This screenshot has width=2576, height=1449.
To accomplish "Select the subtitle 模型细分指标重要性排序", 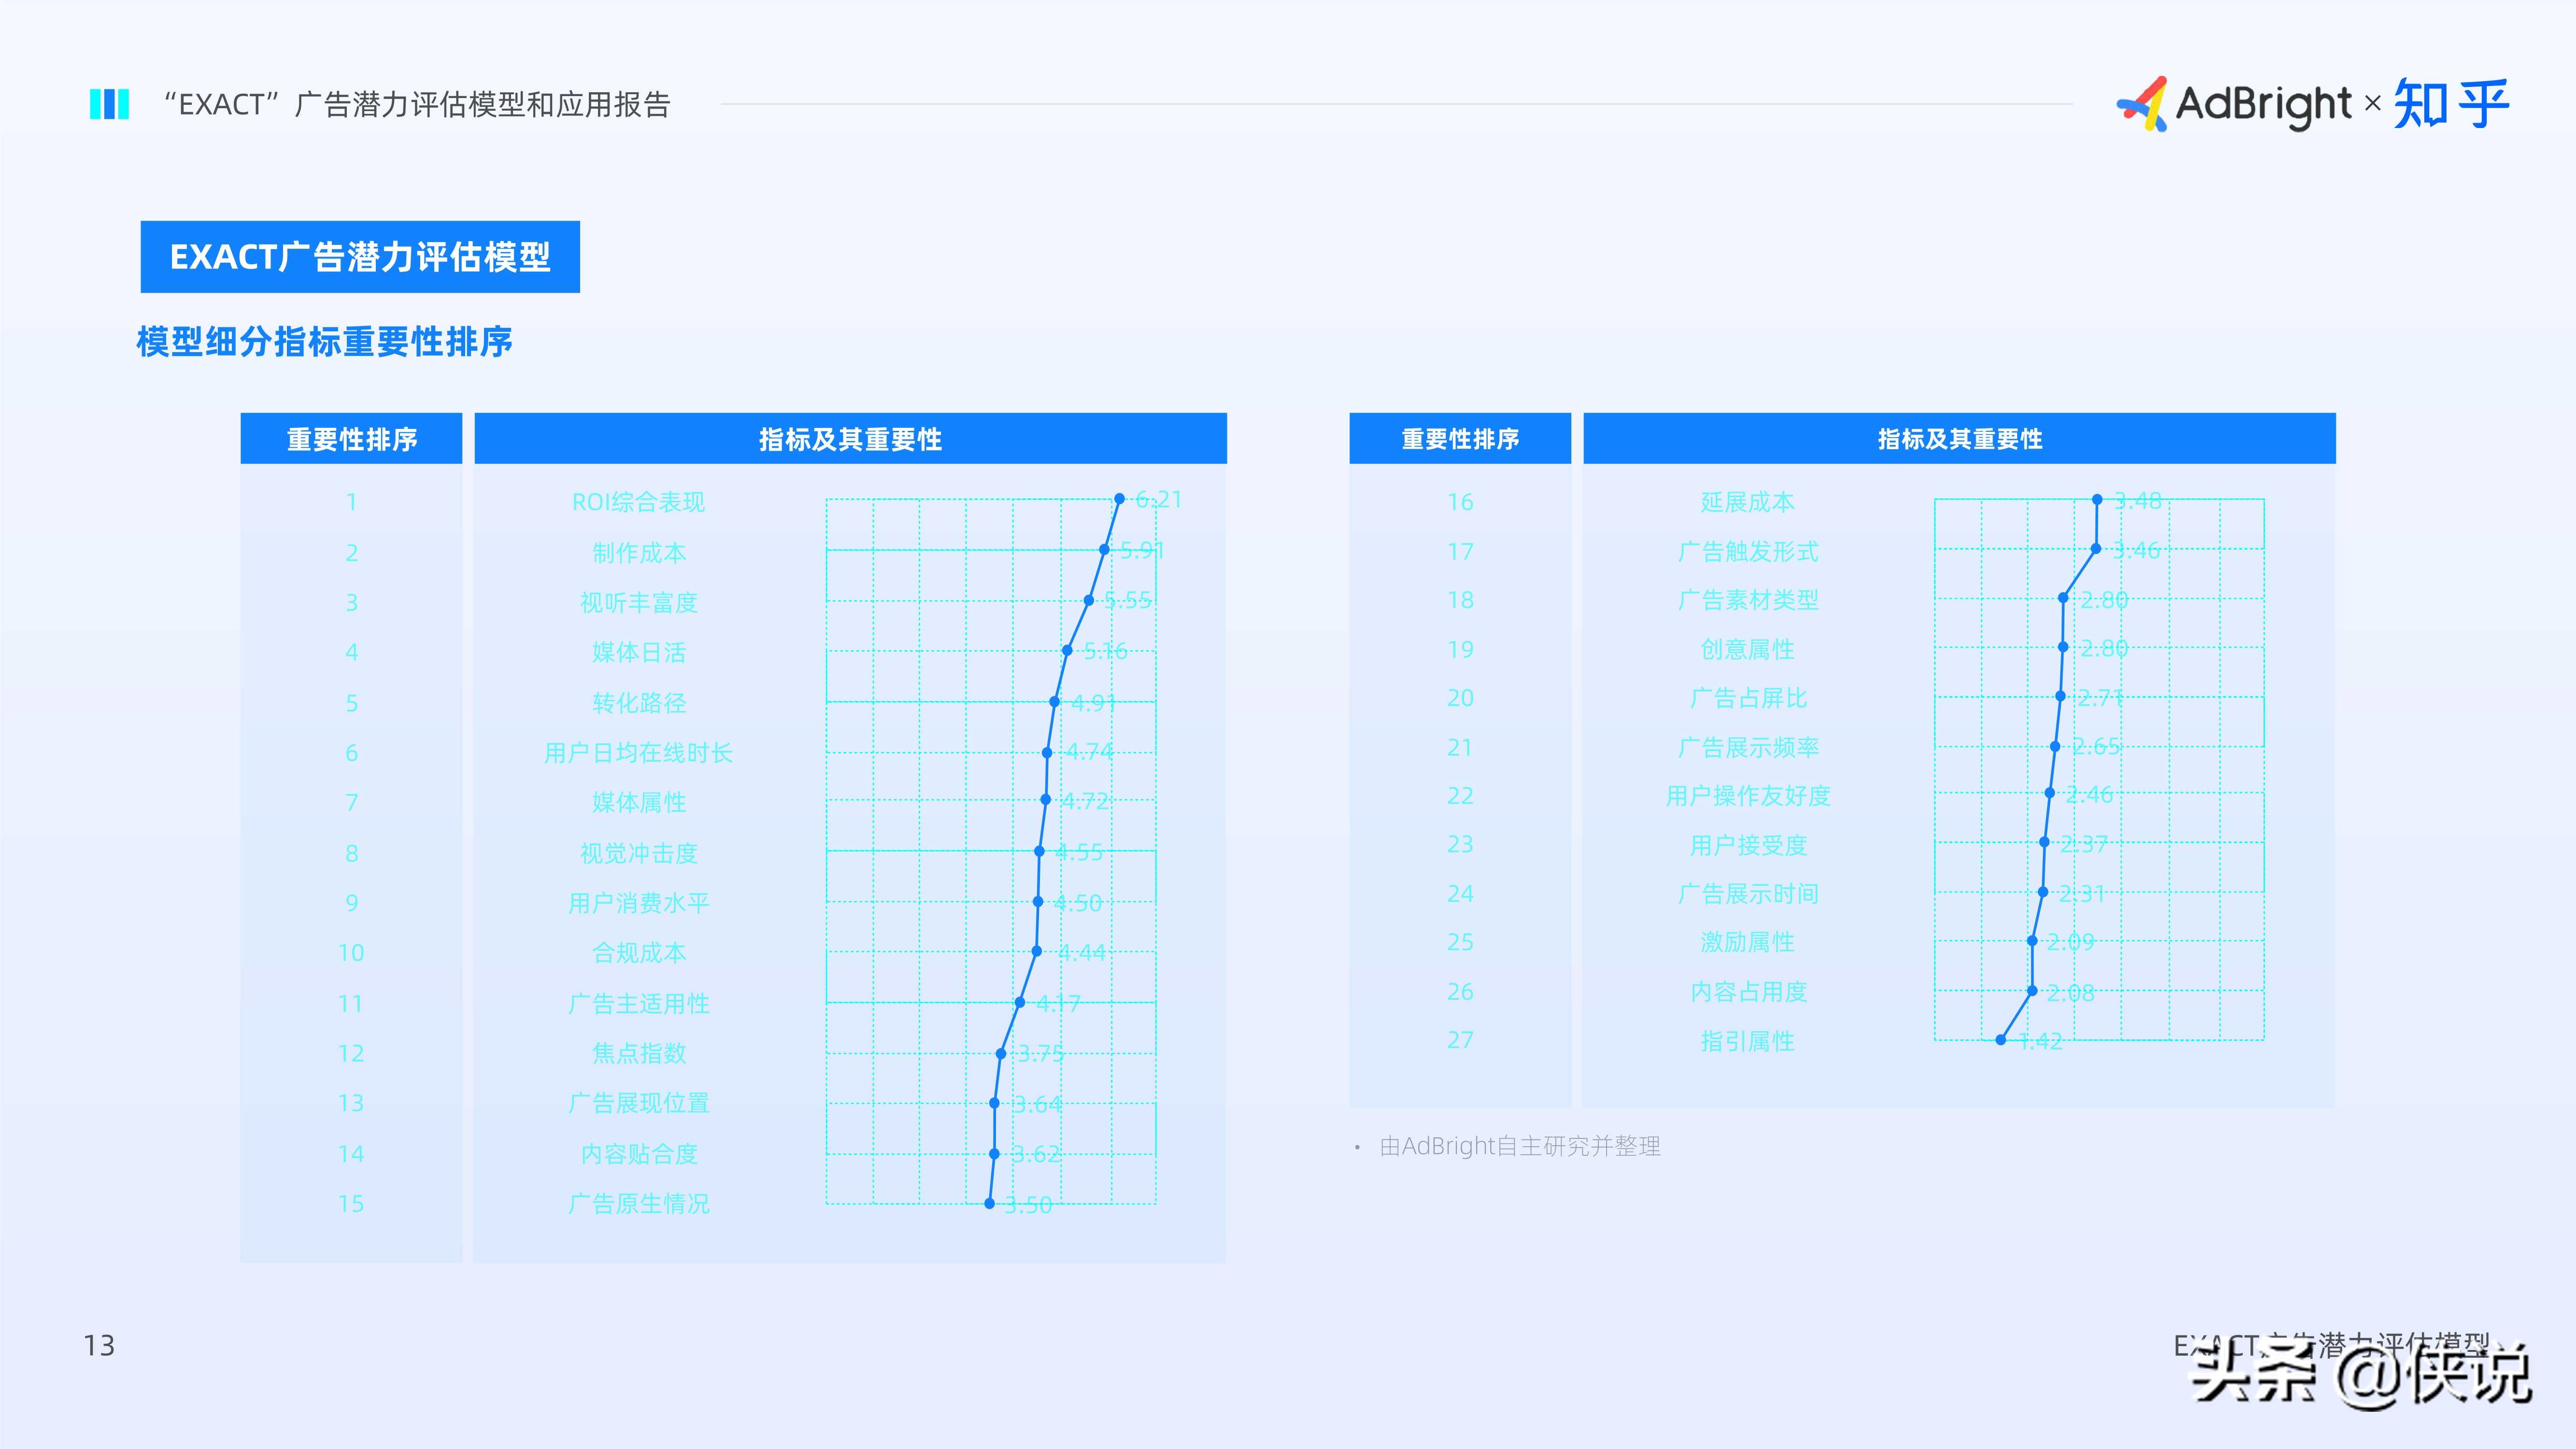I will [x=324, y=342].
